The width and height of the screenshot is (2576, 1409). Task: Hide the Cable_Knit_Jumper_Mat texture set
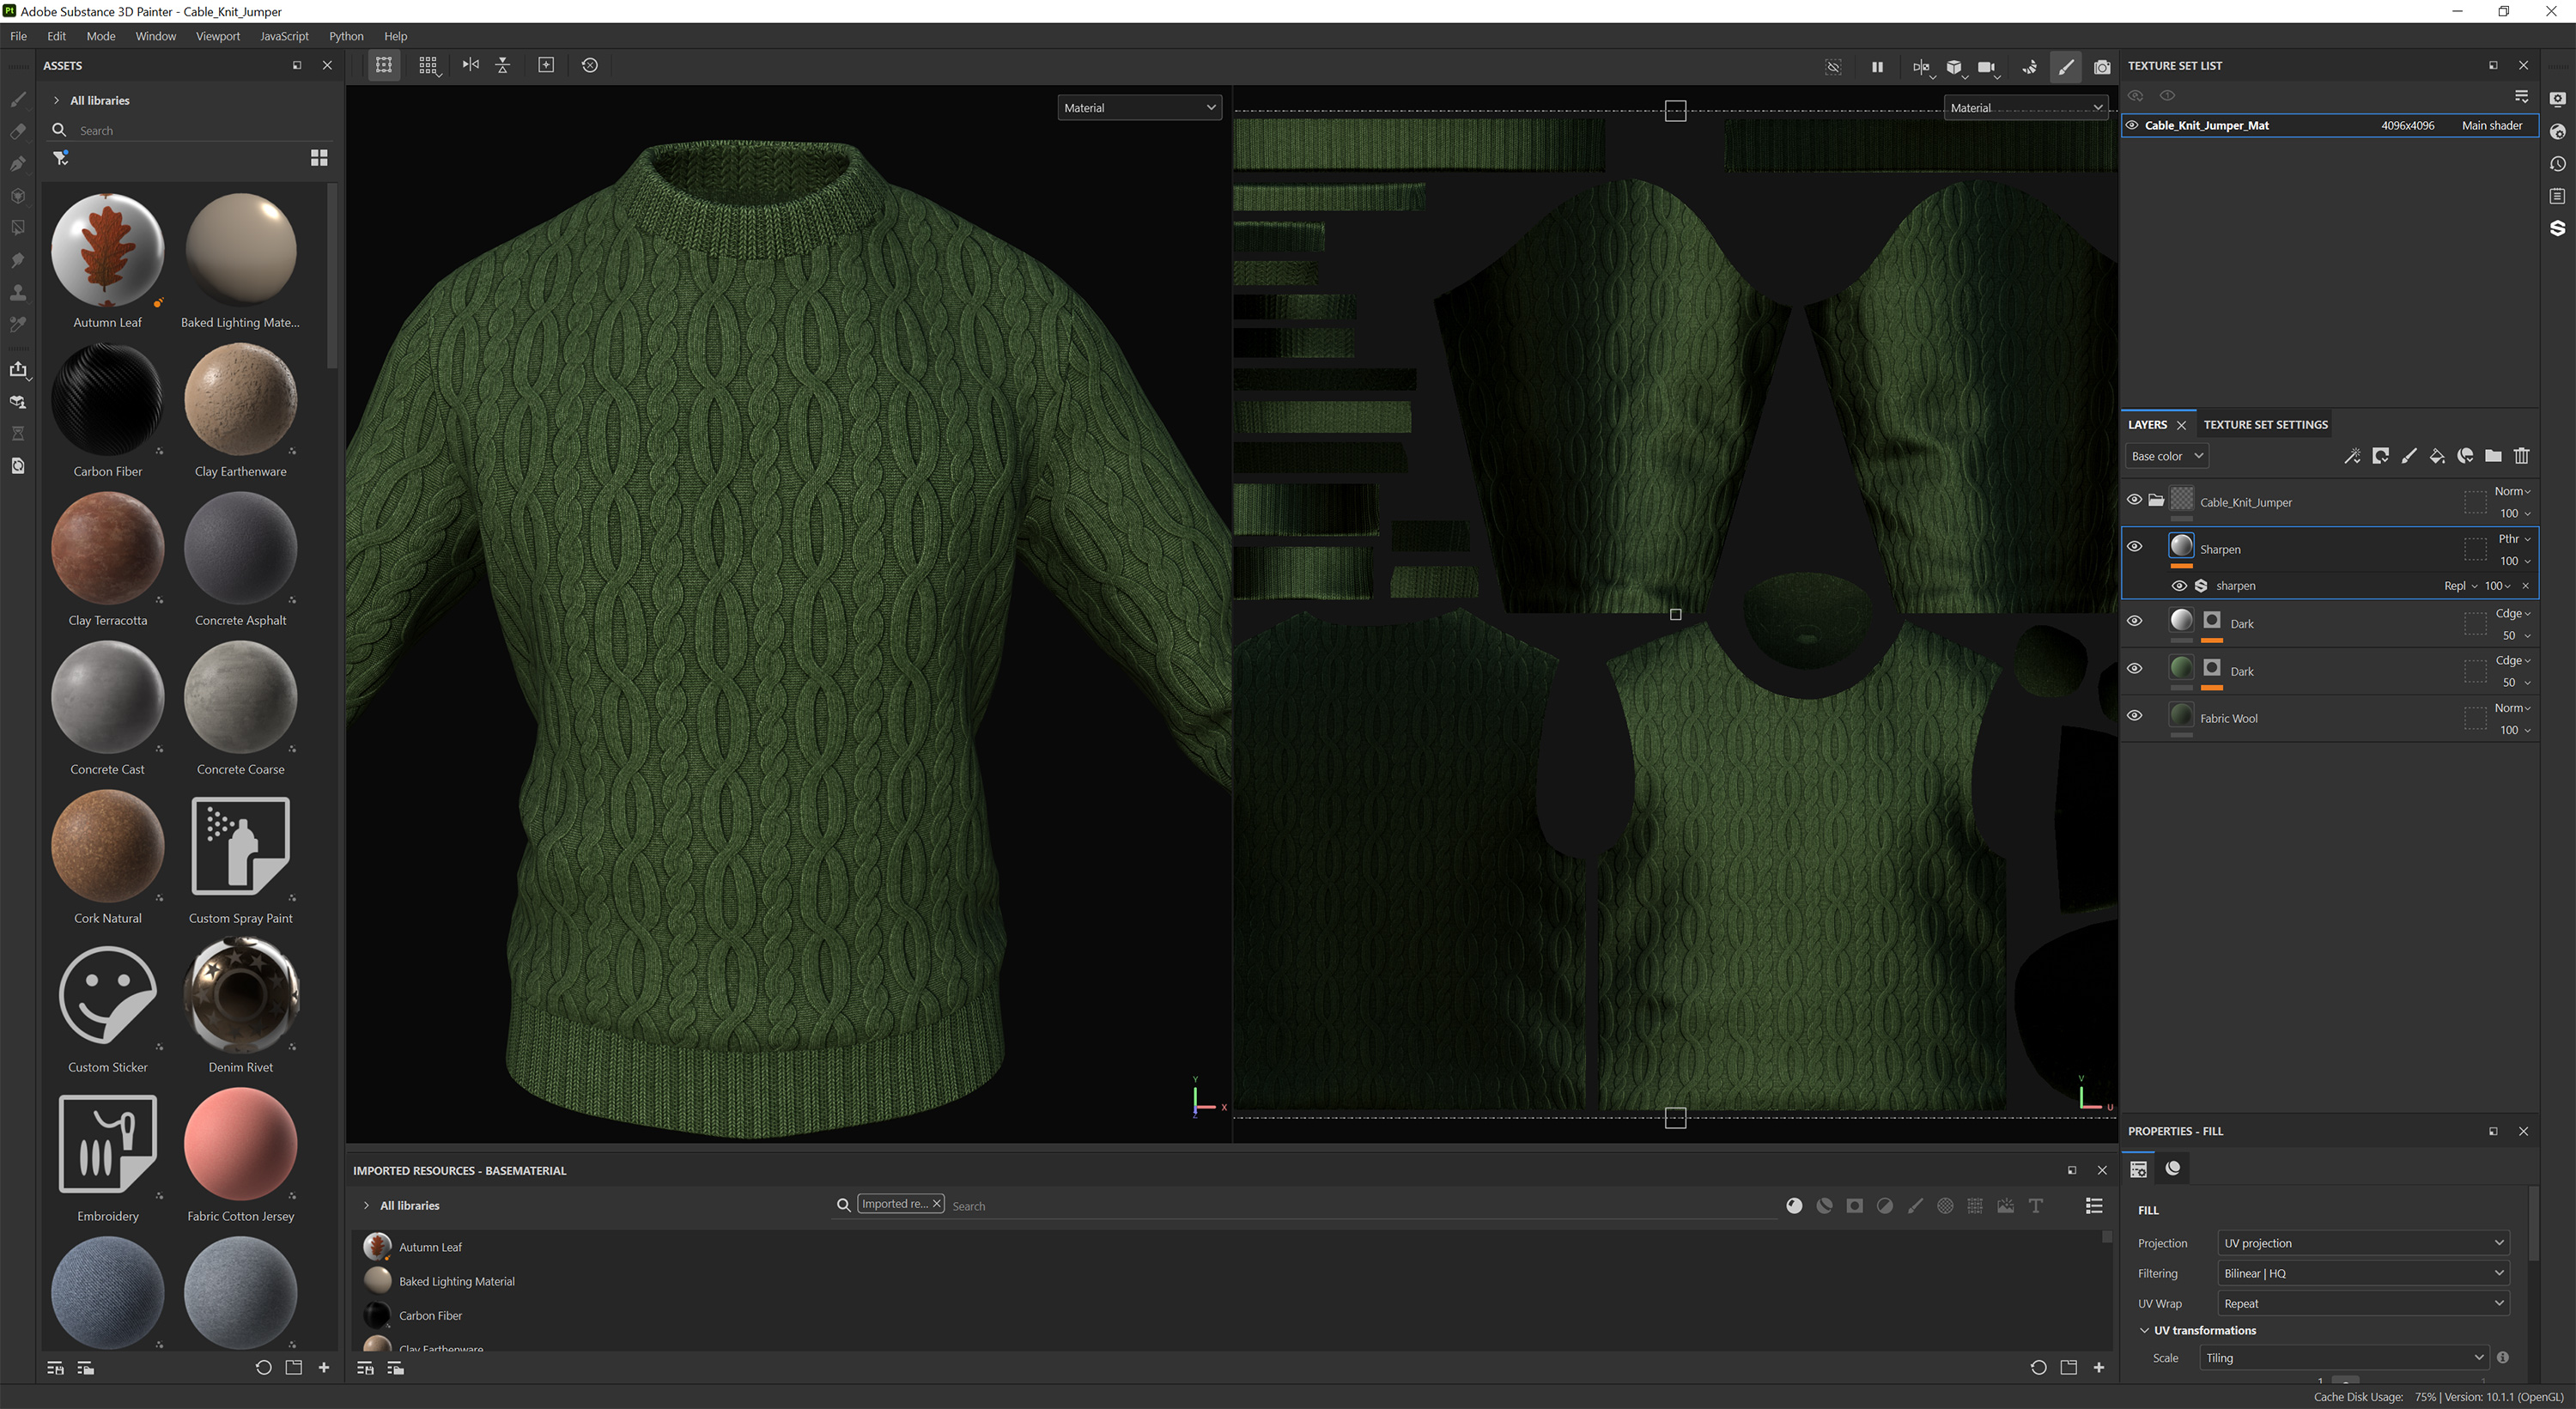point(2132,125)
